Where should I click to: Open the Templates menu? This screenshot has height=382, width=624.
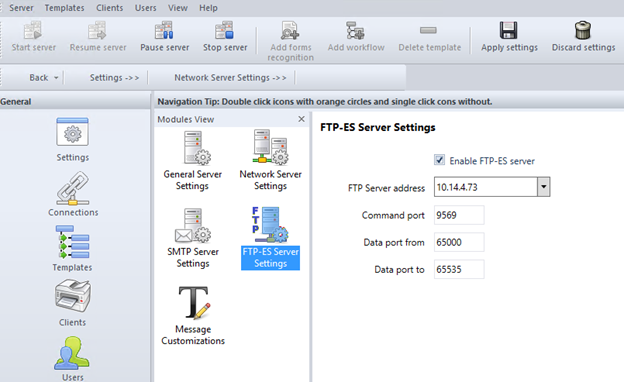point(64,8)
